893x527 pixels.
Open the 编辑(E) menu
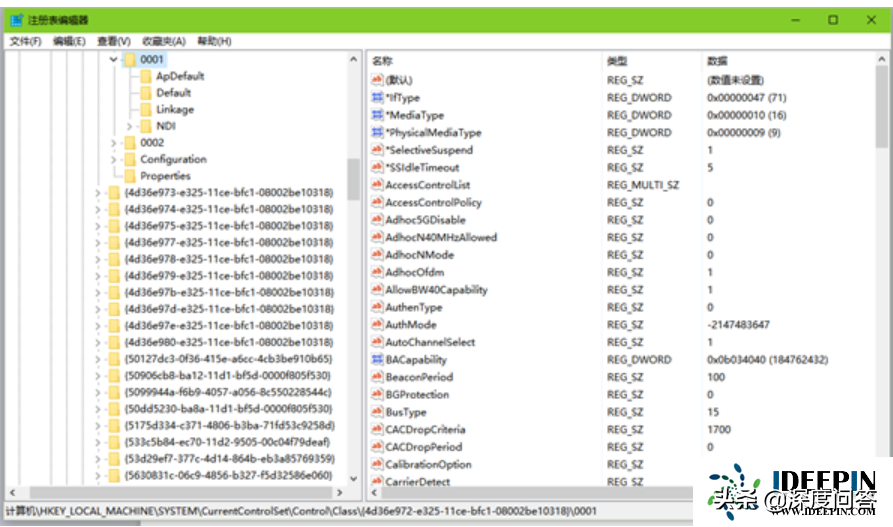point(69,41)
